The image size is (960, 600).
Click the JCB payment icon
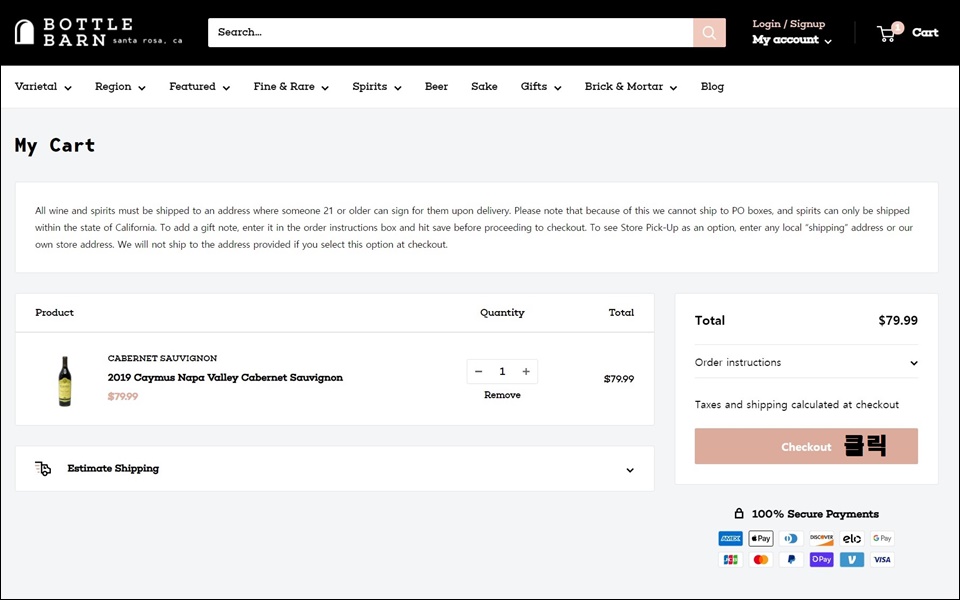(730, 560)
